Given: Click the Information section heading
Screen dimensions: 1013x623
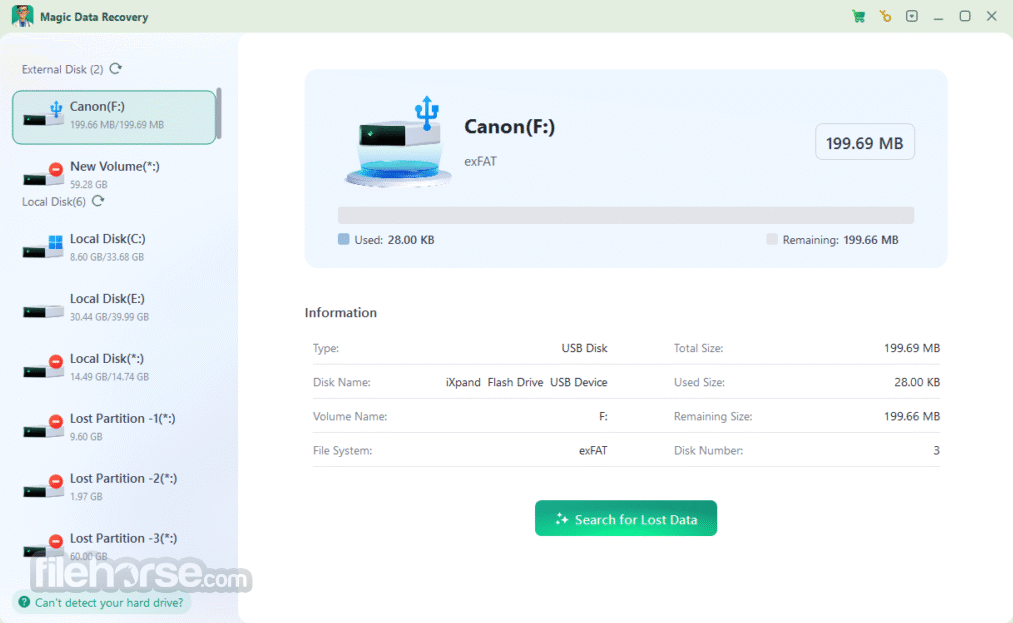Looking at the screenshot, I should [340, 313].
